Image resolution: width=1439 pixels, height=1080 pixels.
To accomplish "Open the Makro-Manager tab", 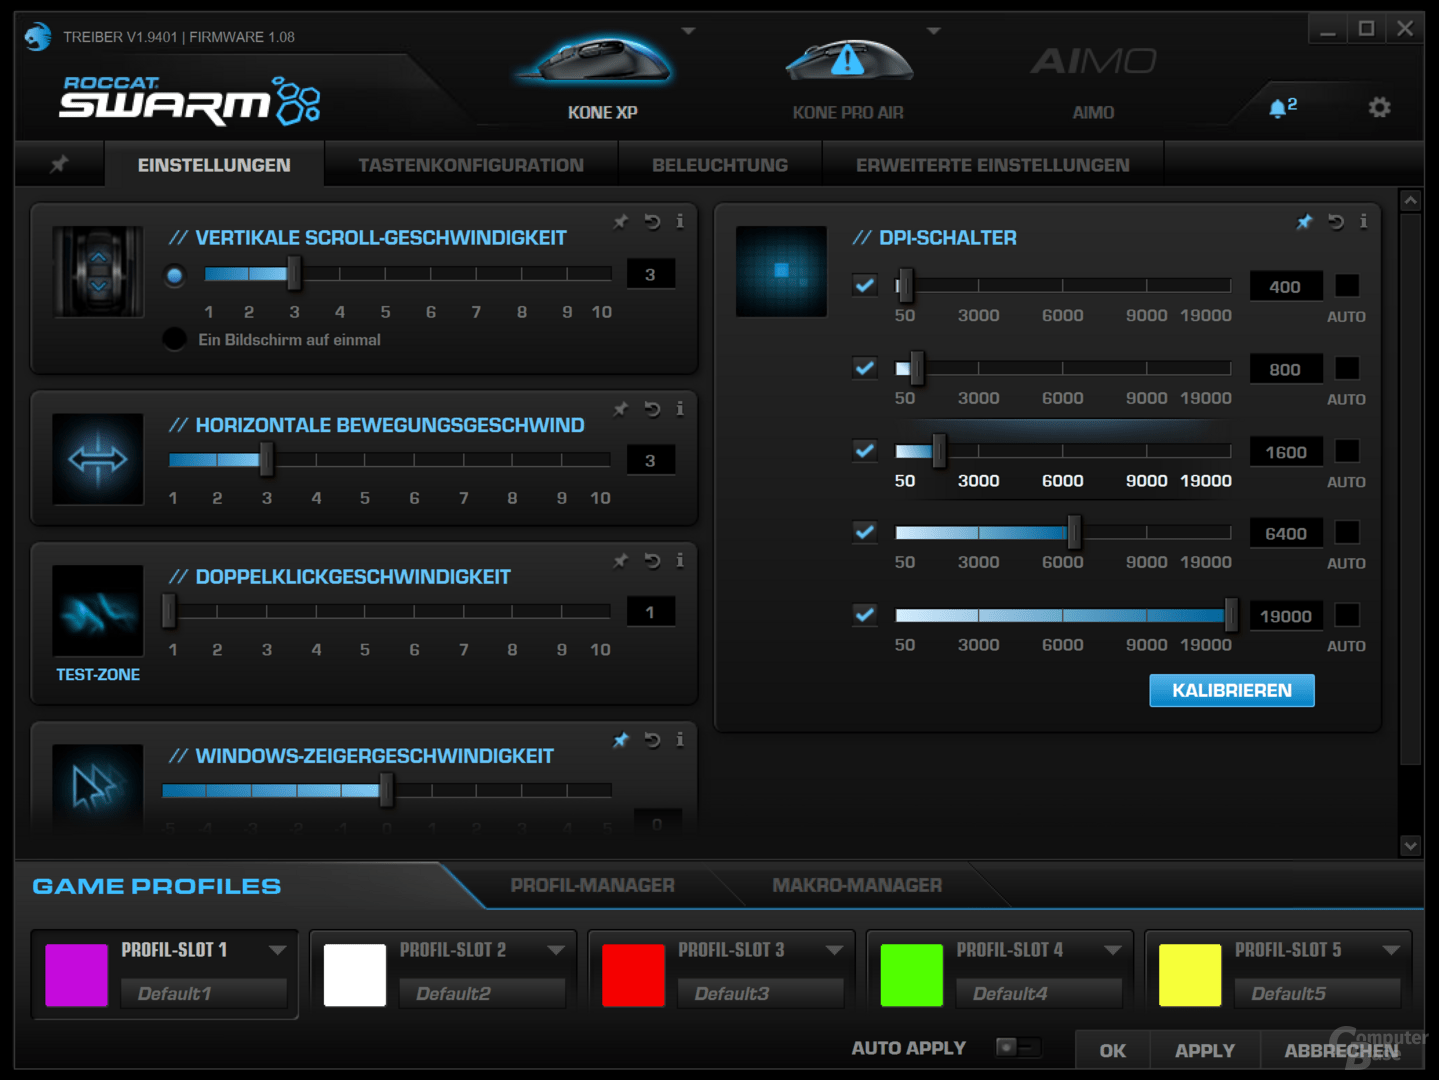I will point(857,885).
